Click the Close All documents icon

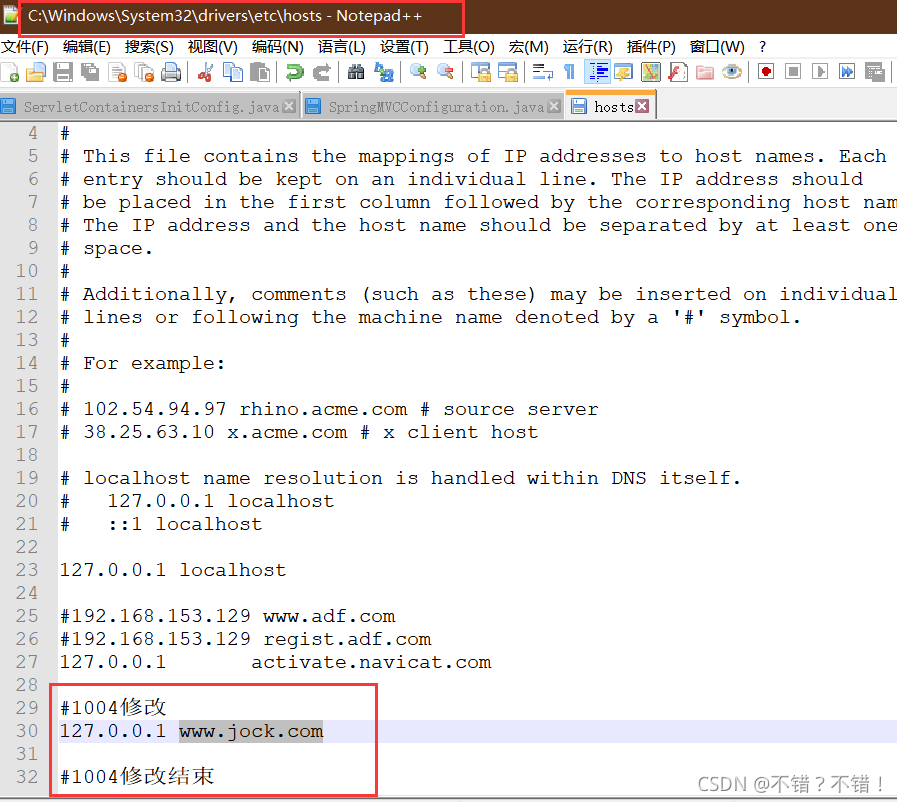tap(144, 73)
